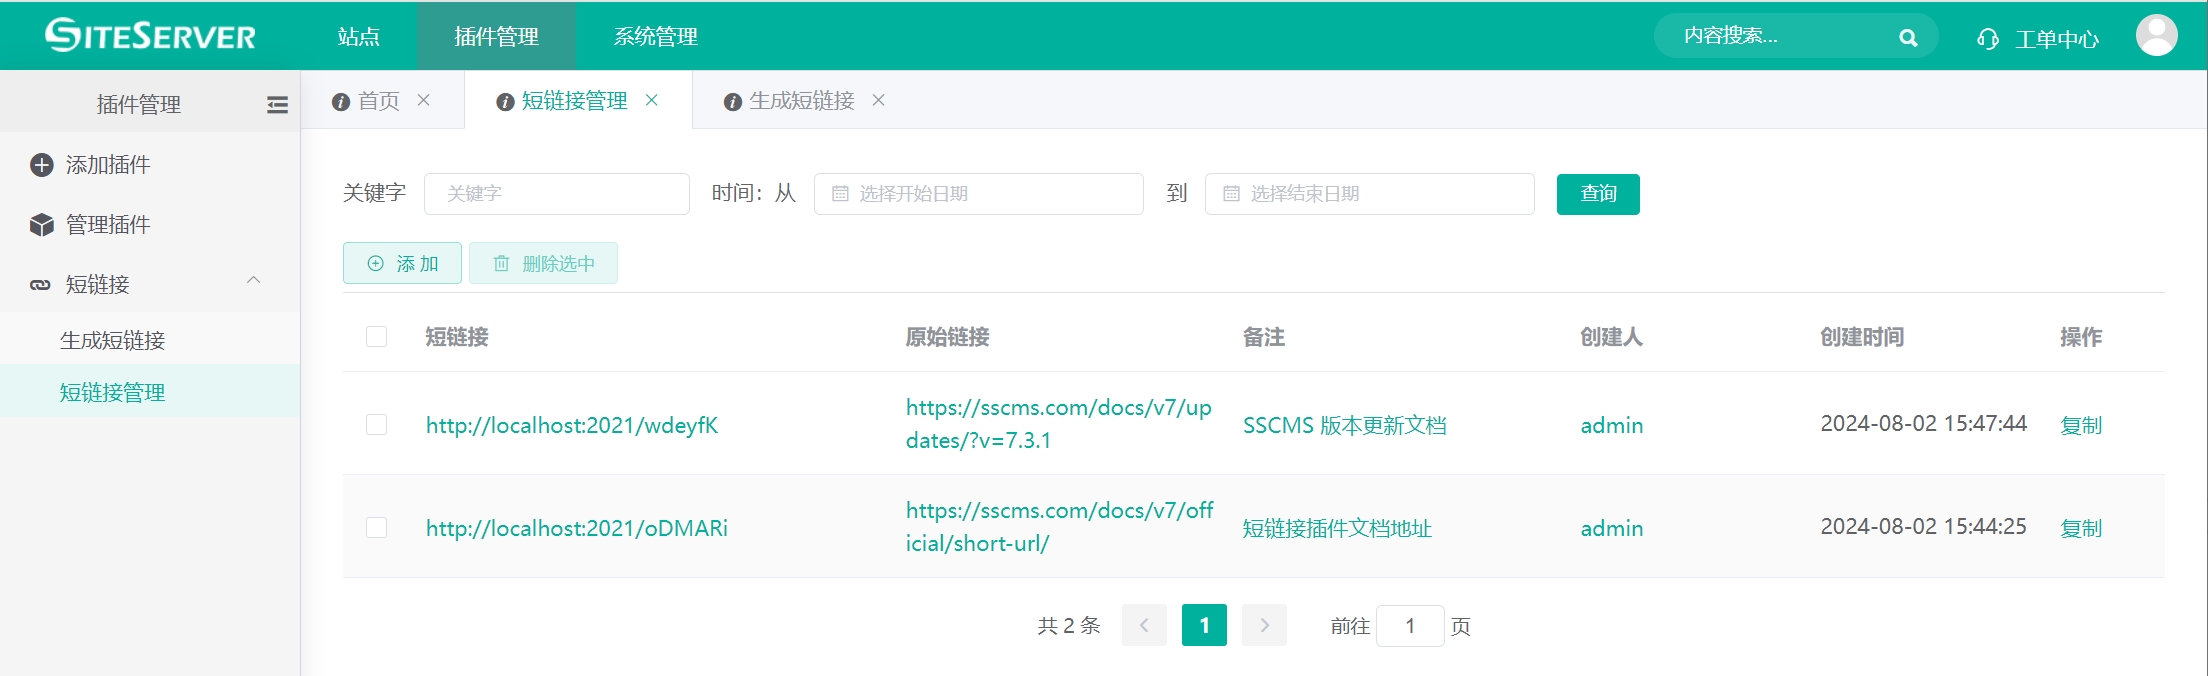The image size is (2208, 676).
Task: Click the 添加 button
Action: [x=402, y=264]
